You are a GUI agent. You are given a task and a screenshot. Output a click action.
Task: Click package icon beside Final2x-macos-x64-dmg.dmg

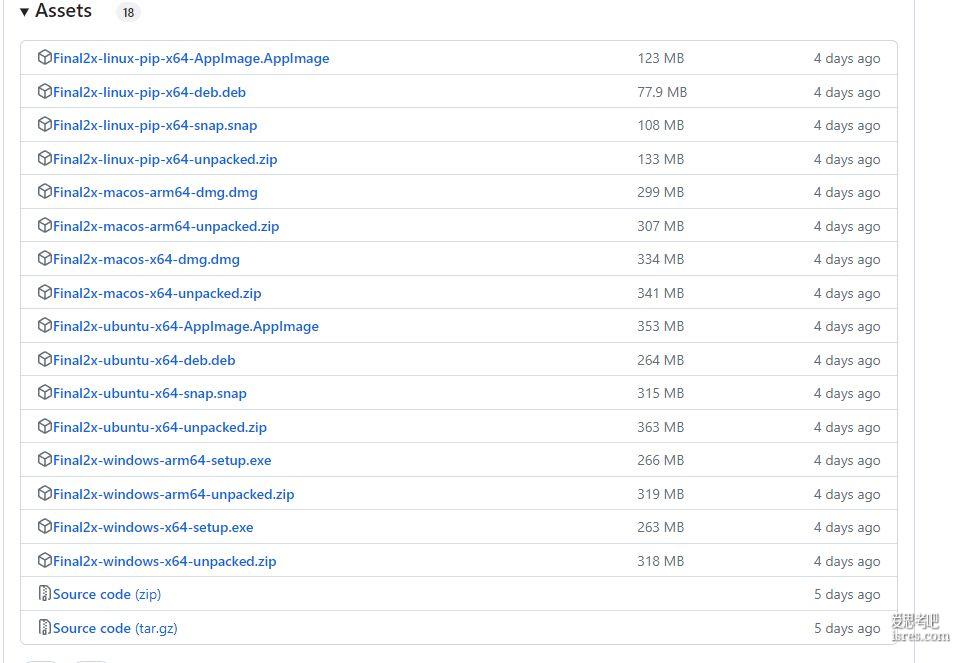tap(45, 258)
